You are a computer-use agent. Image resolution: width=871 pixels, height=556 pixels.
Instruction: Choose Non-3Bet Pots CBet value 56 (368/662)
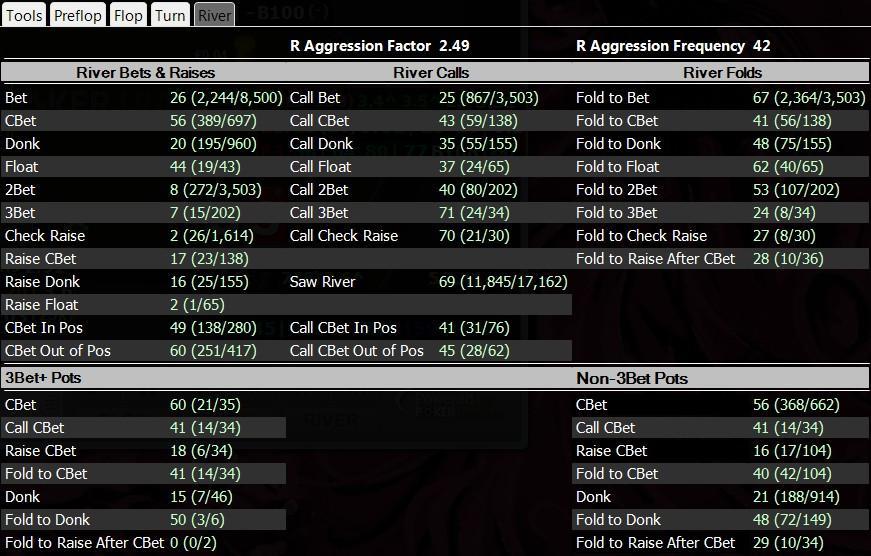796,405
